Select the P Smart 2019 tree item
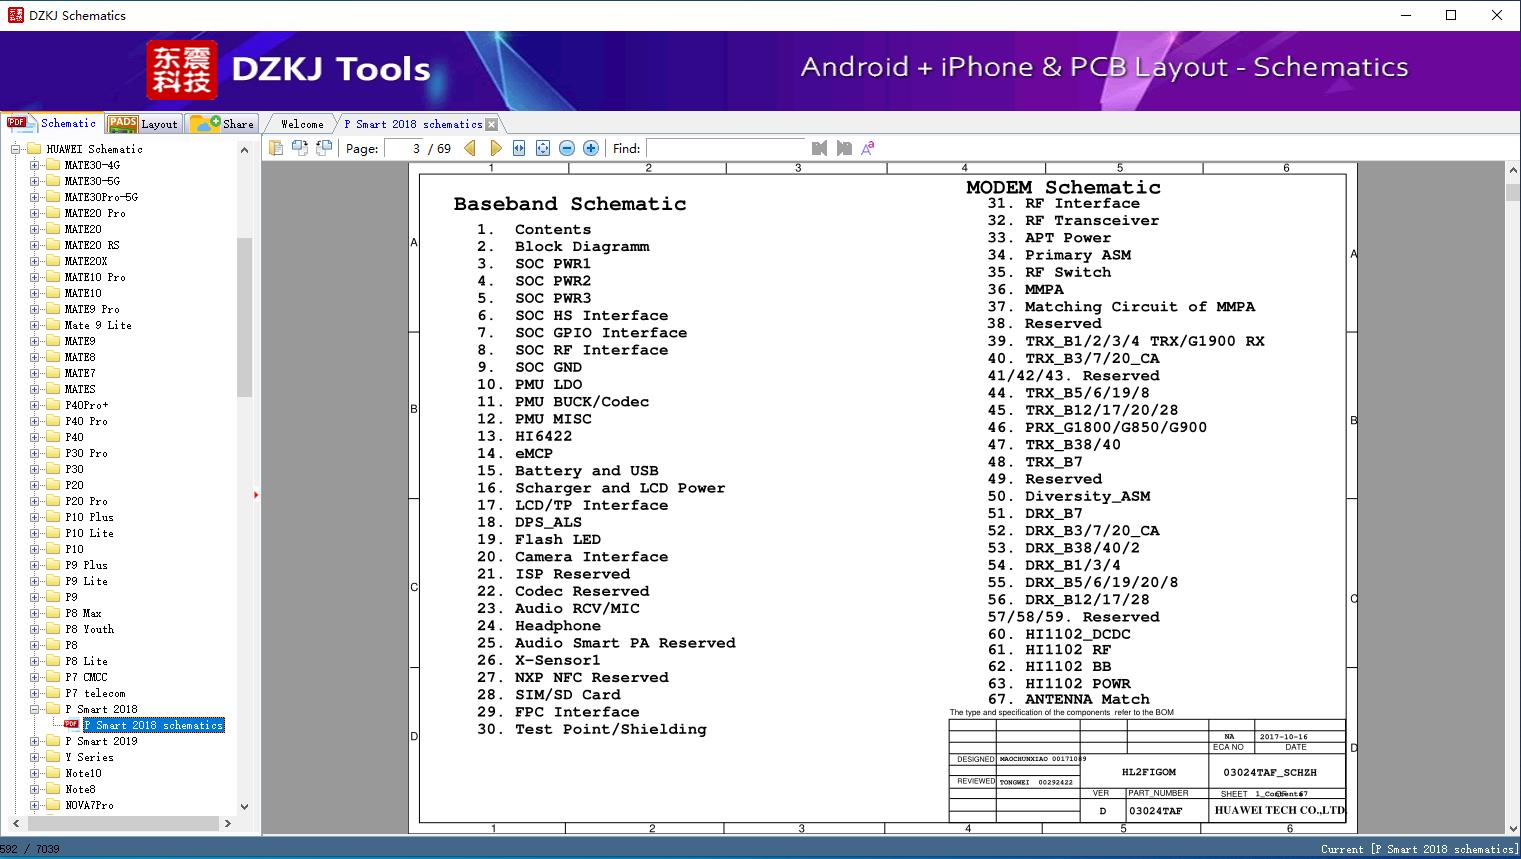Image resolution: width=1521 pixels, height=859 pixels. 101,741
